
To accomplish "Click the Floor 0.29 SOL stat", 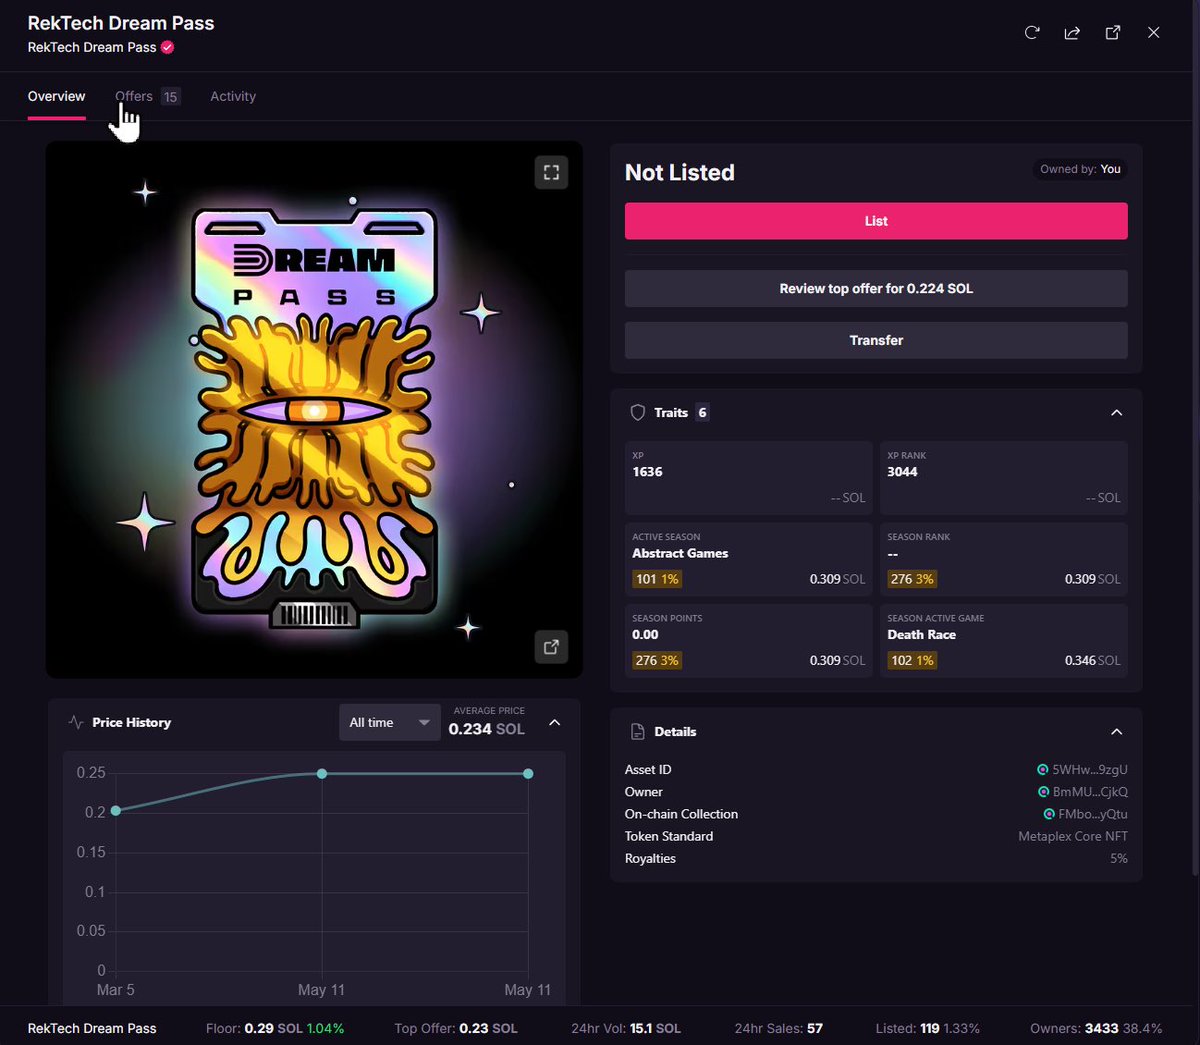I will point(275,1028).
